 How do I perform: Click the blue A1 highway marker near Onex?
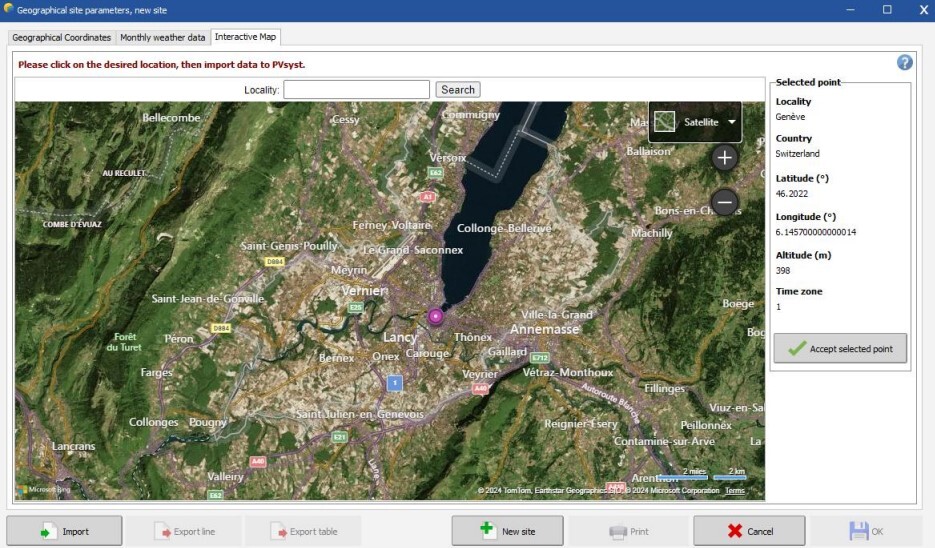pos(395,383)
